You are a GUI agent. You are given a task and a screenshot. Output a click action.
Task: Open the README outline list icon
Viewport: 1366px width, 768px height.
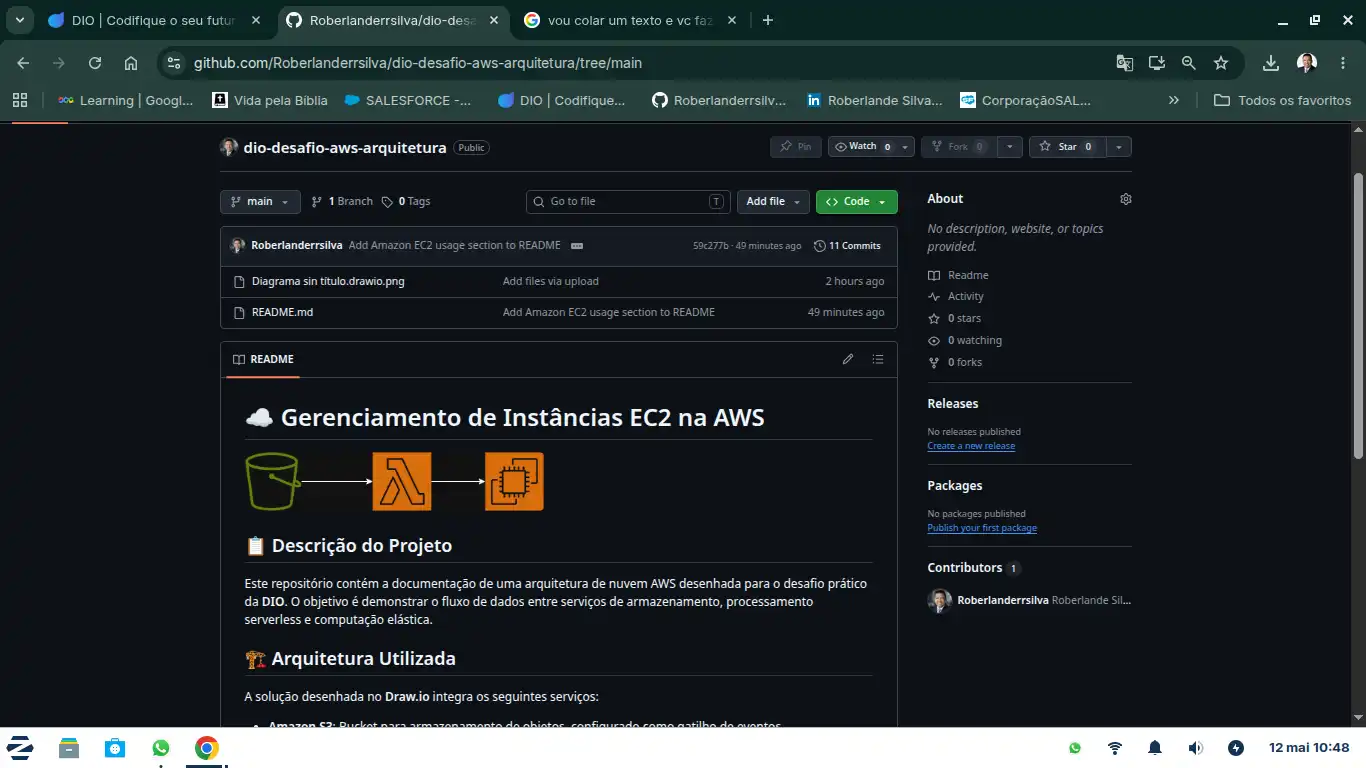[x=878, y=360]
